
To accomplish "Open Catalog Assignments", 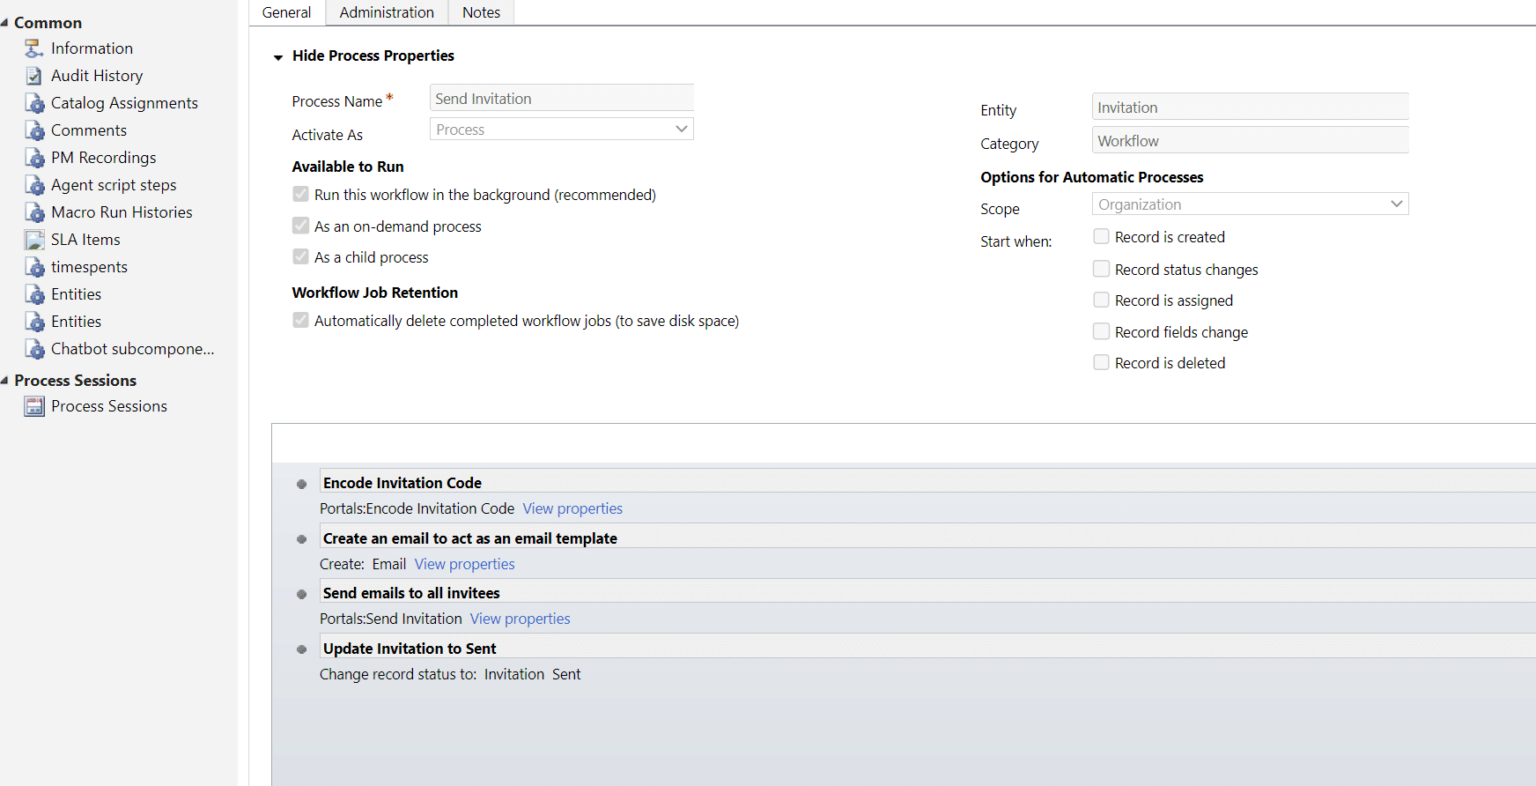I will click(x=124, y=102).
